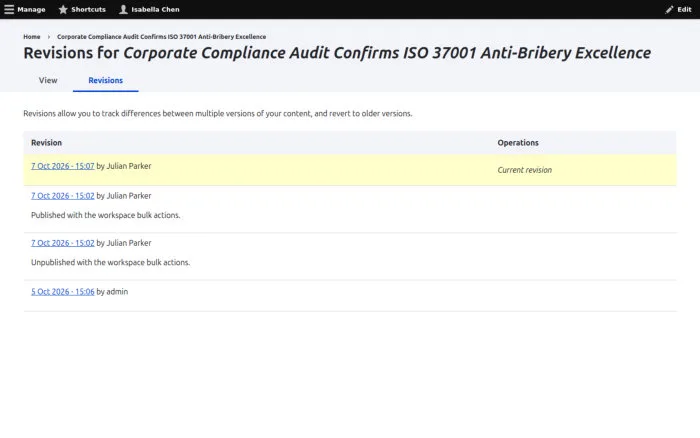Click the Edit pencil icon
Viewport: 700px width, 438px height.
pyautogui.click(x=669, y=9)
